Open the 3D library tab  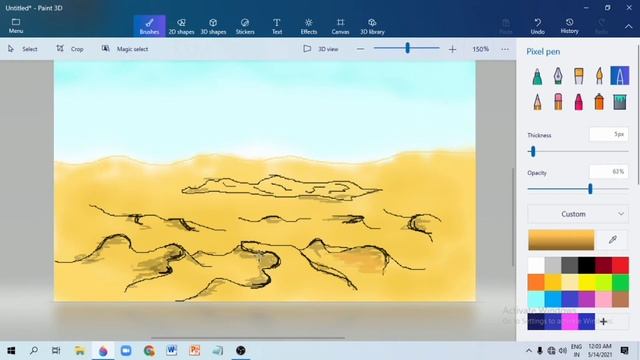pos(372,26)
